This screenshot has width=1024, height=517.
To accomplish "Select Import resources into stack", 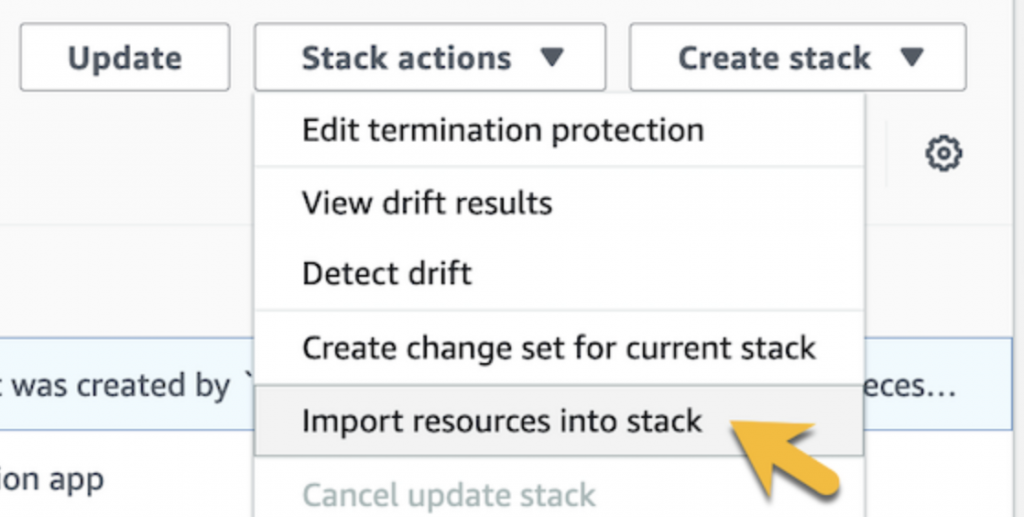I will (x=502, y=421).
